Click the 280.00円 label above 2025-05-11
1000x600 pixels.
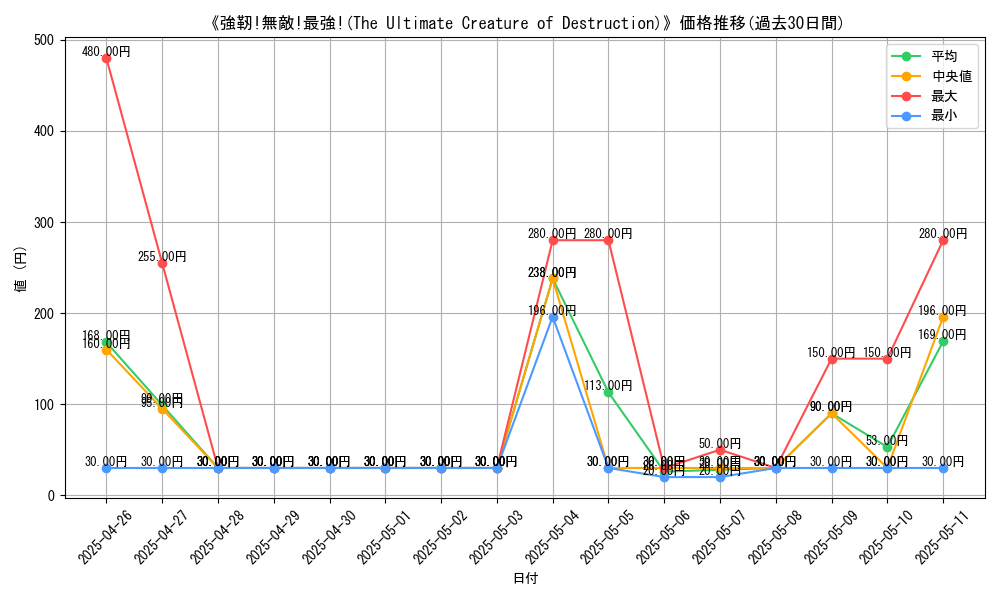[943, 234]
